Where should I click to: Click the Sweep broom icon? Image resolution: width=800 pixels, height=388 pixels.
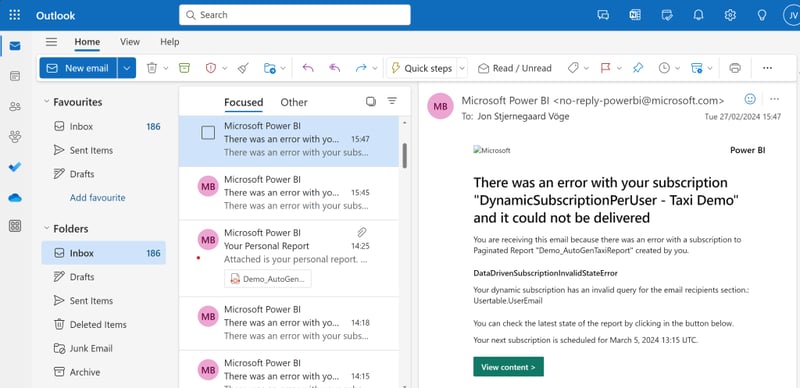click(243, 68)
